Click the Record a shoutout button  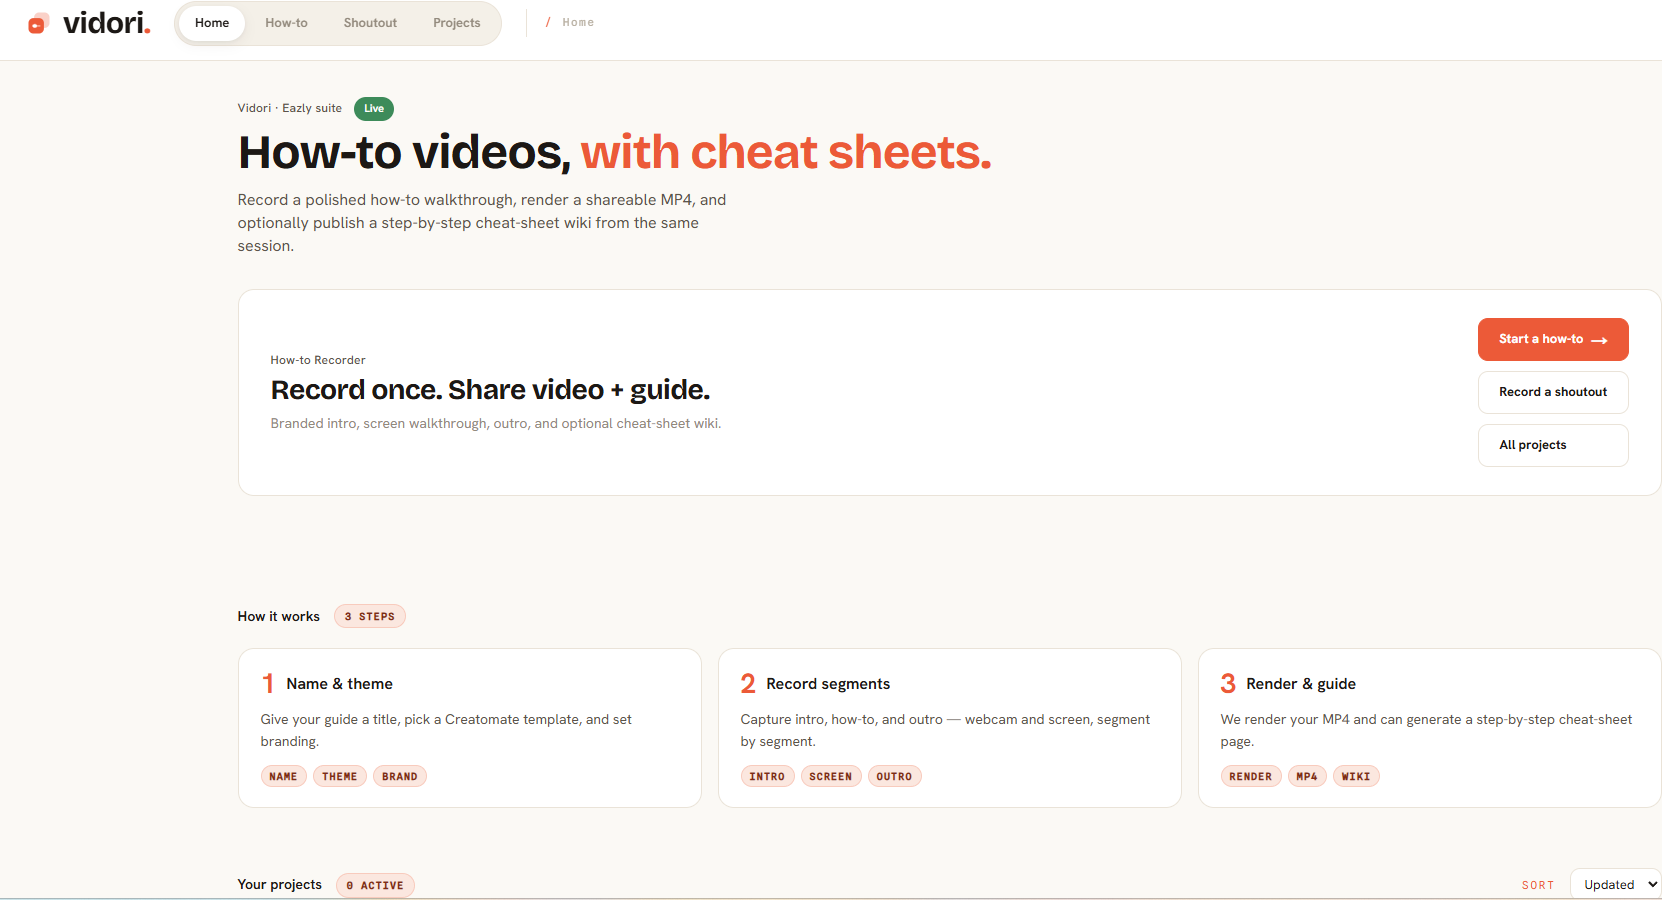click(x=1553, y=392)
